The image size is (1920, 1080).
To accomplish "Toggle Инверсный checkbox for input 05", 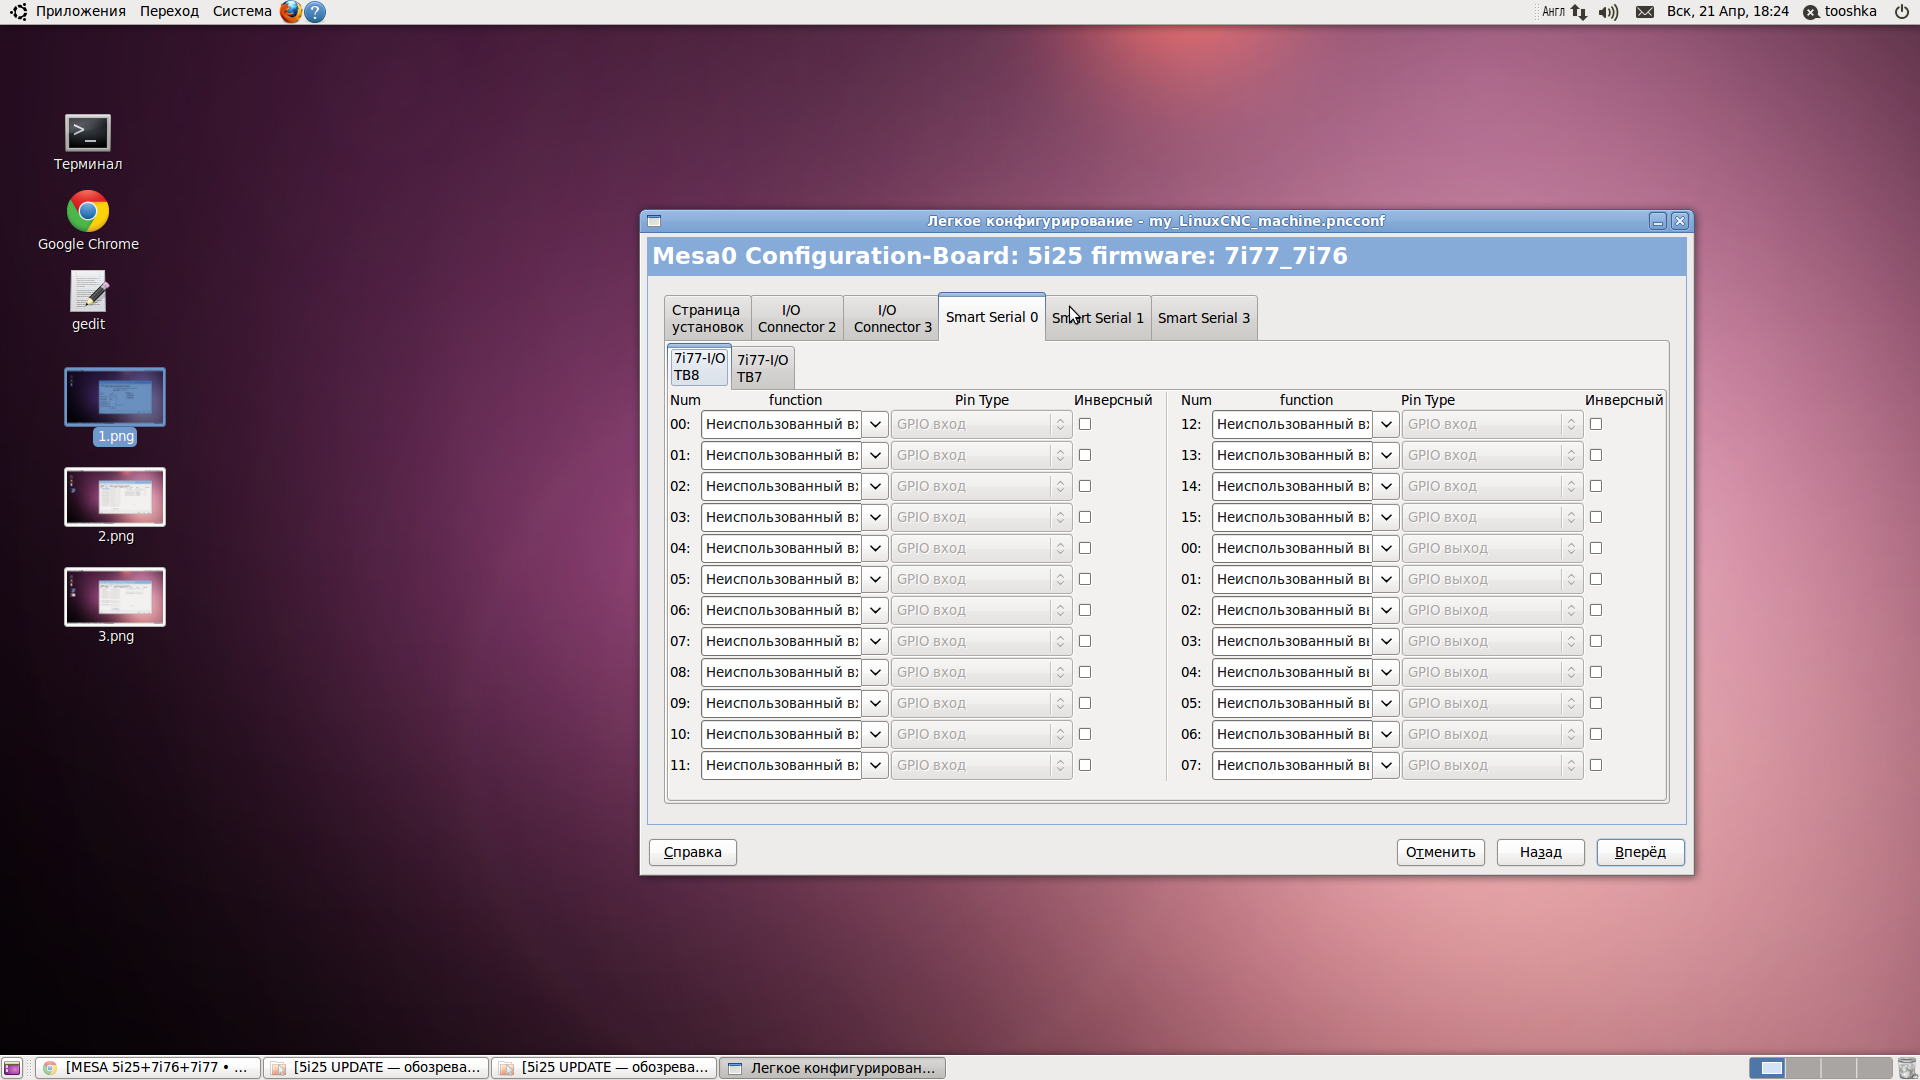I will point(1085,579).
